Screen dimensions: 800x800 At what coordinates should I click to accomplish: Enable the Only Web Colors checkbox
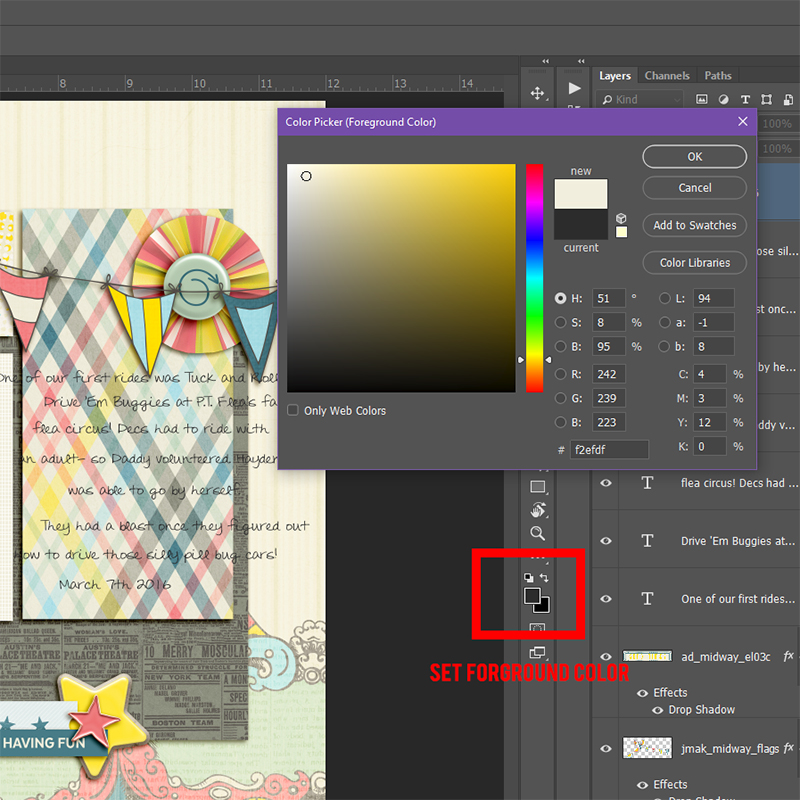[x=293, y=410]
